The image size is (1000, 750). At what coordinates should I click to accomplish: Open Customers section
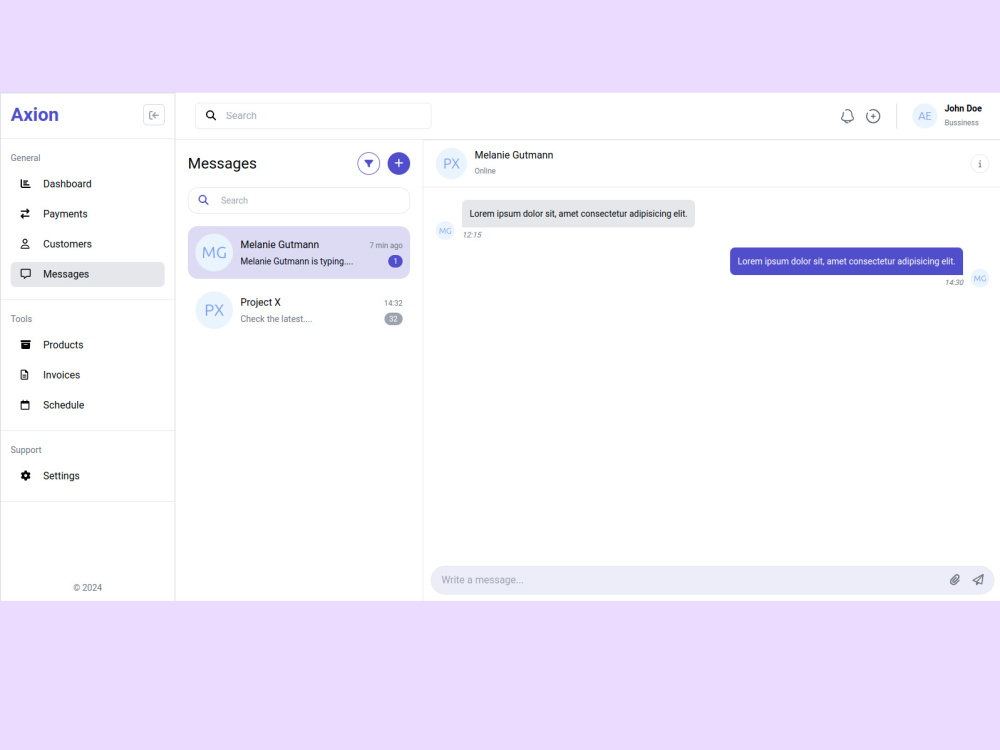click(x=87, y=244)
